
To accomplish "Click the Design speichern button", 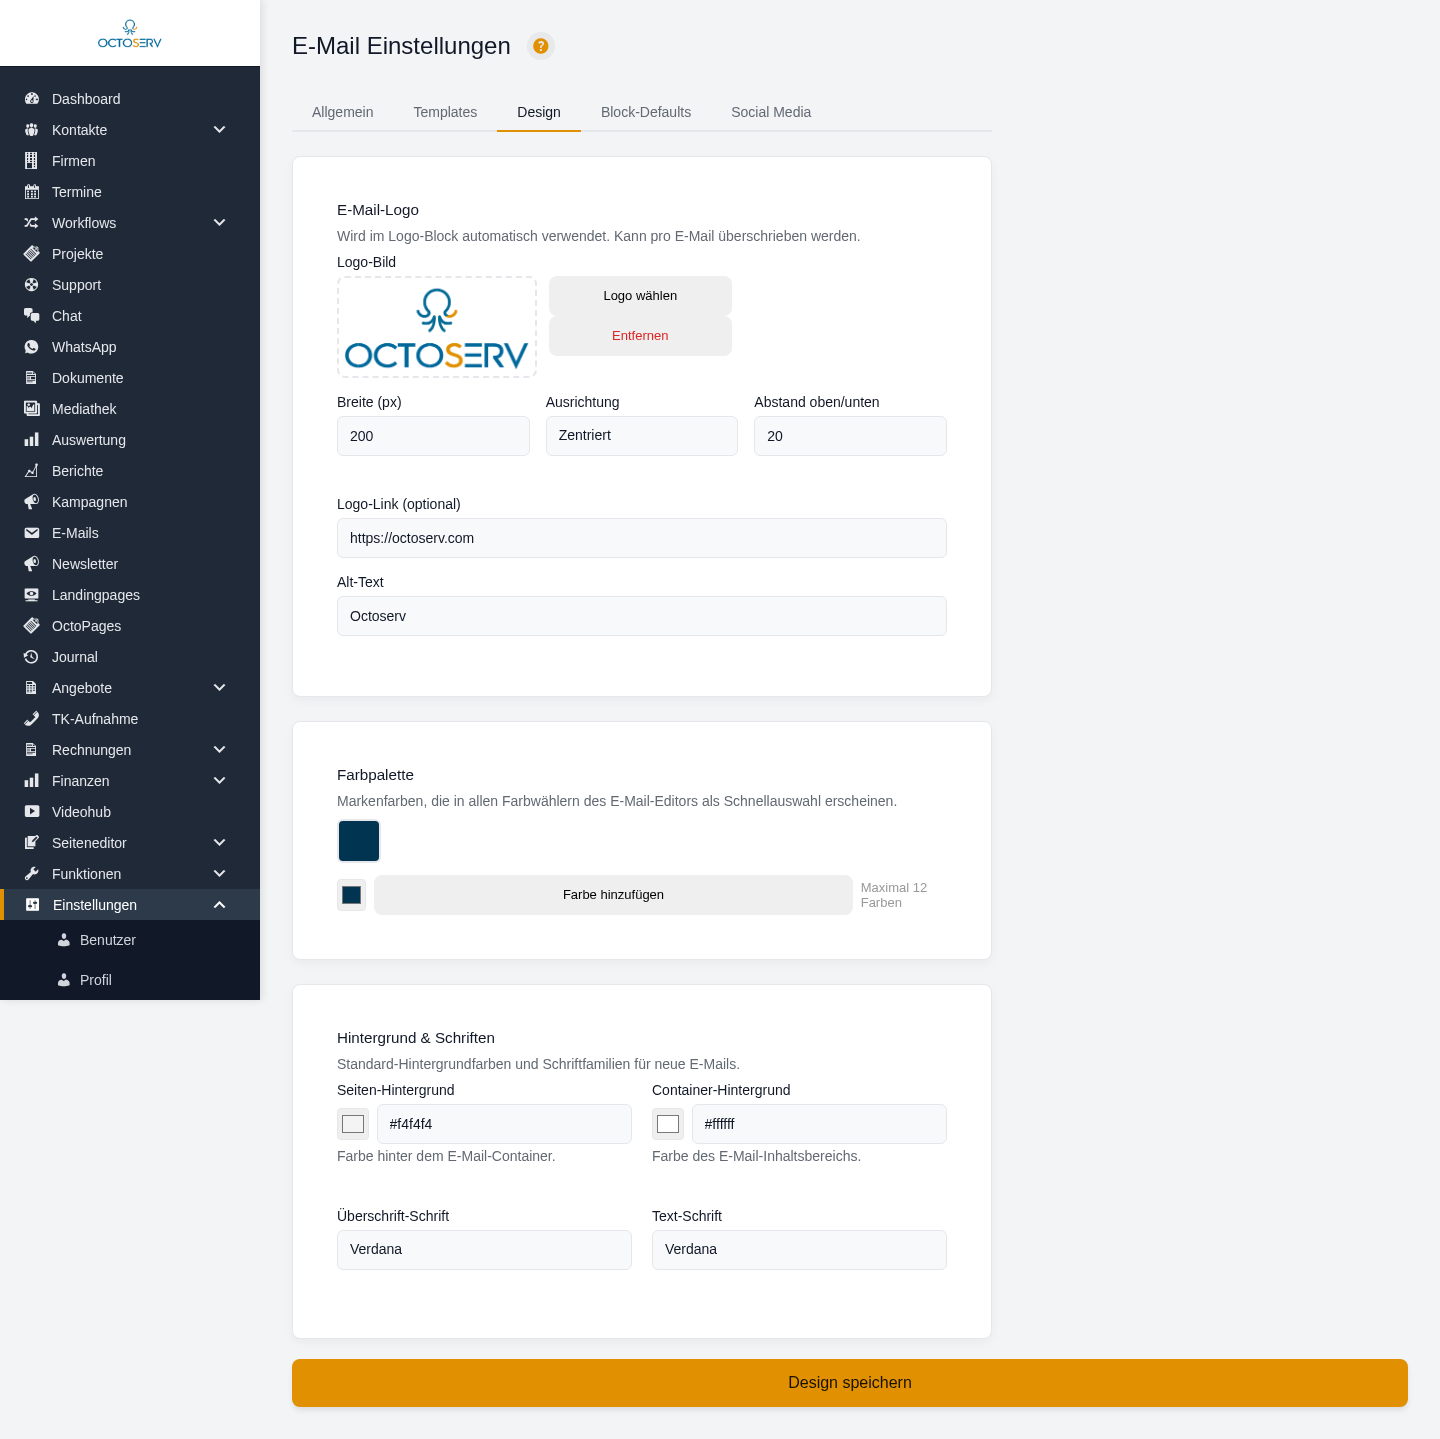I will pos(850,1383).
